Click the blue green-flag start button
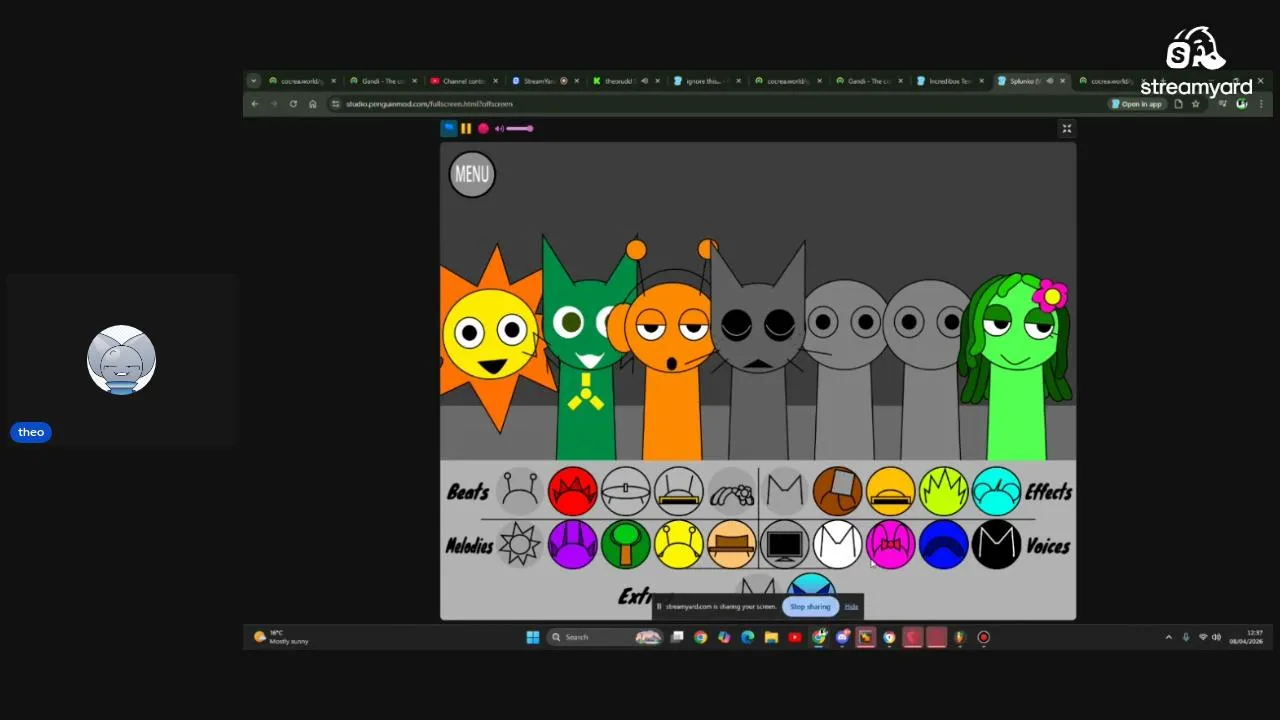 (449, 128)
